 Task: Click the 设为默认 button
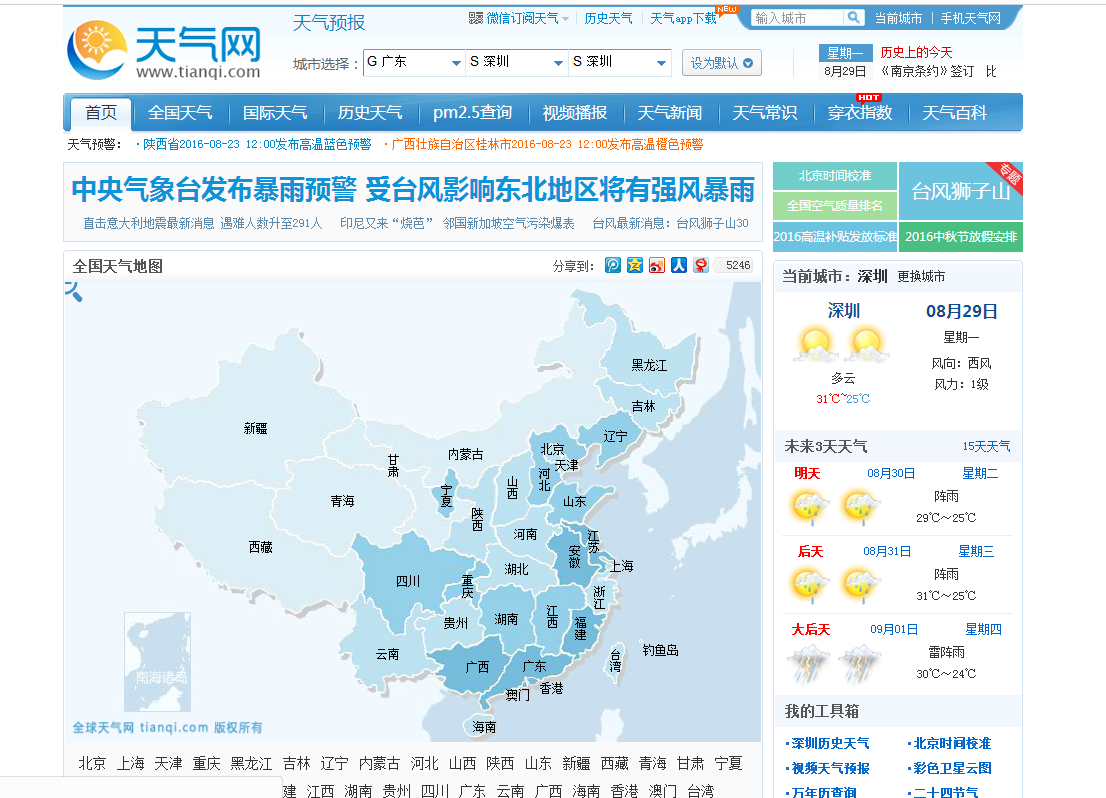tap(721, 63)
